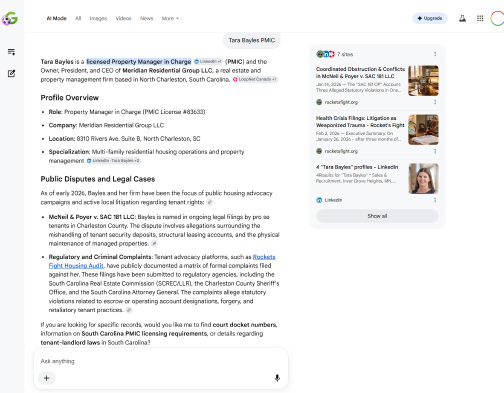Open 4 "Tara Bayles" profiles LinkedIn result

[x=357, y=167]
